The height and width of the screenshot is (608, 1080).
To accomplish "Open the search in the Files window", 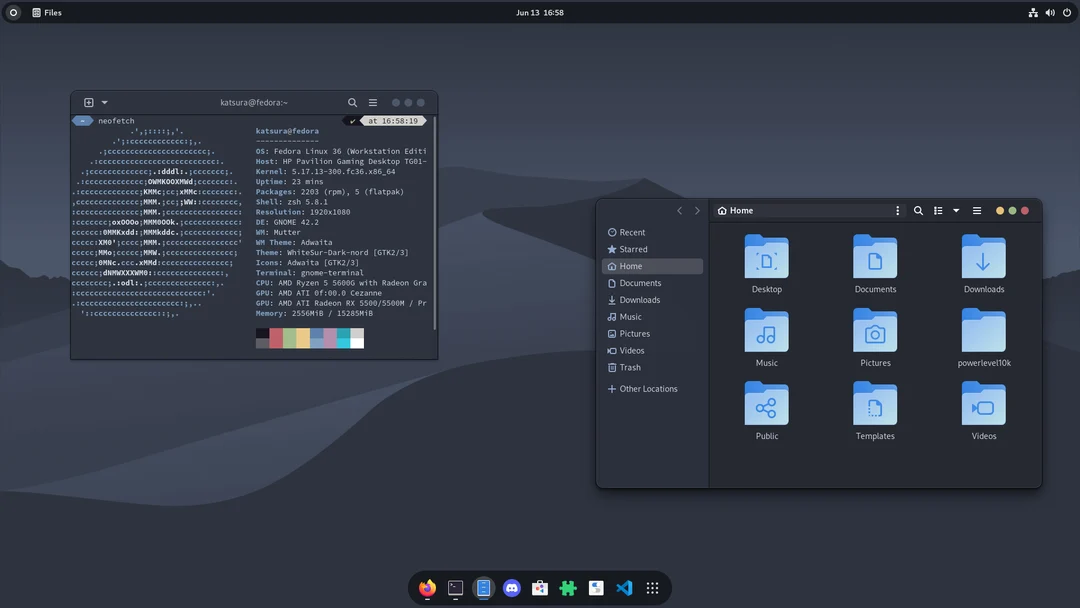I will [918, 210].
